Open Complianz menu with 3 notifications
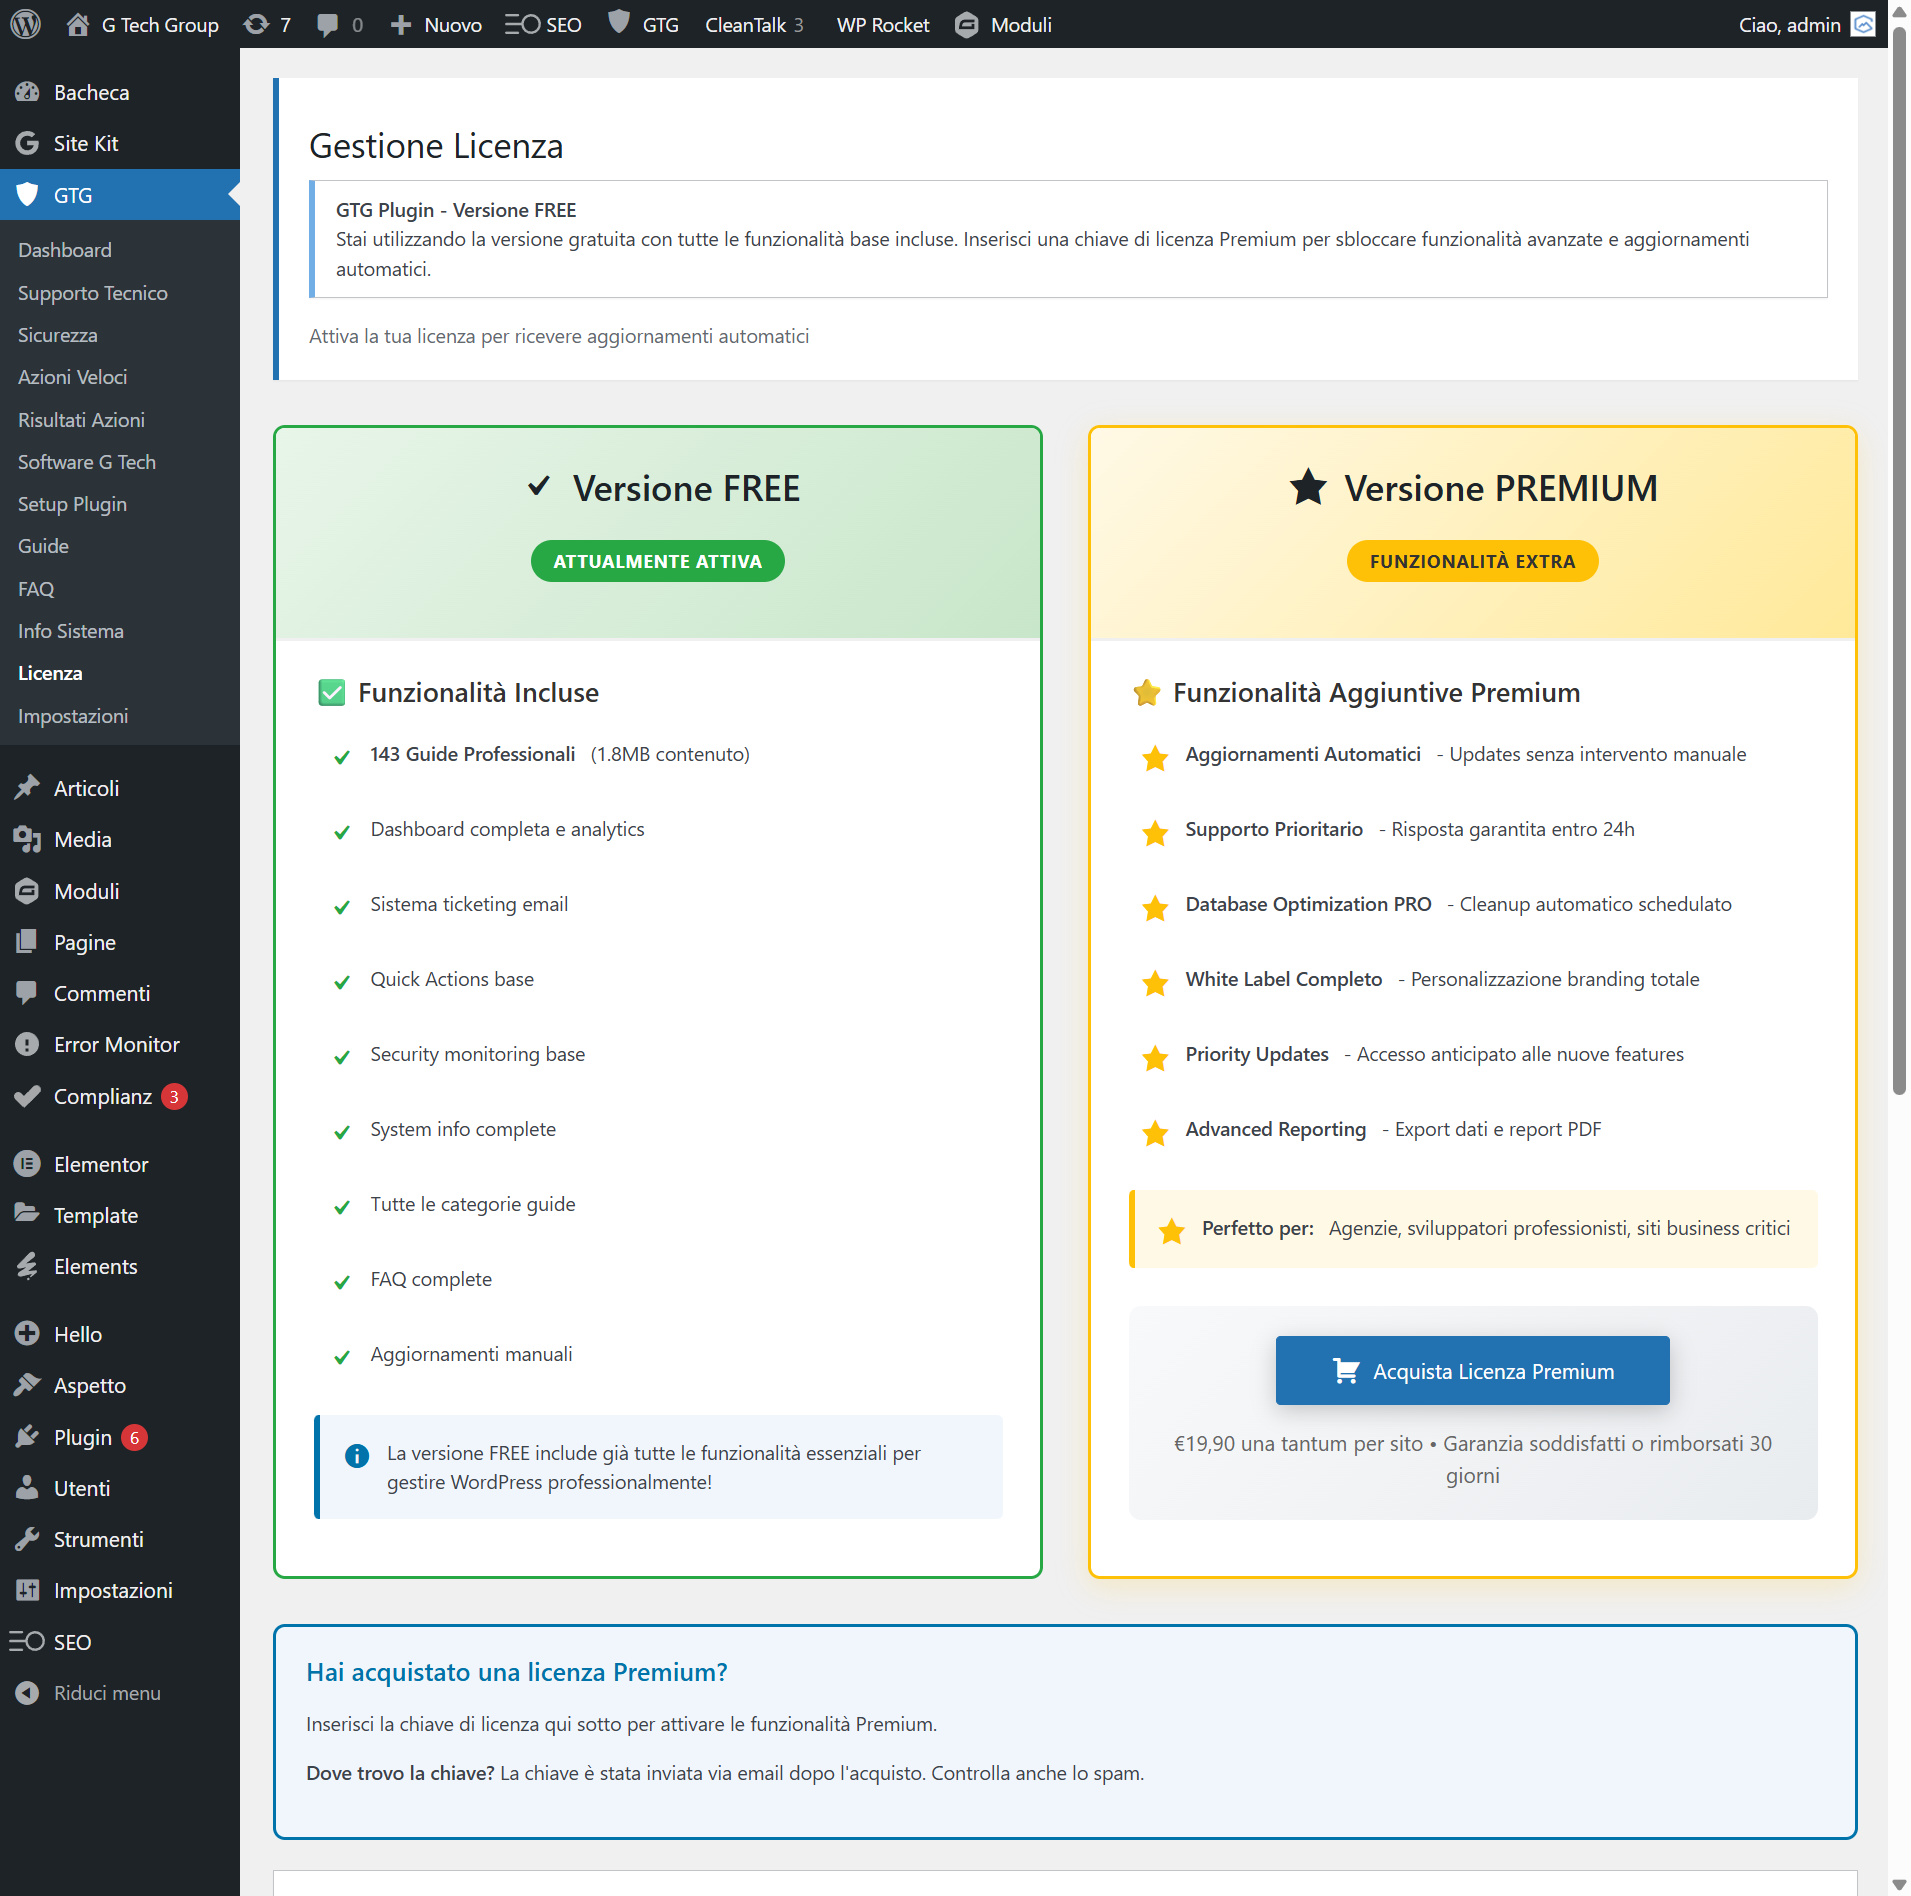Viewport: 1911px width, 1896px height. point(102,1096)
